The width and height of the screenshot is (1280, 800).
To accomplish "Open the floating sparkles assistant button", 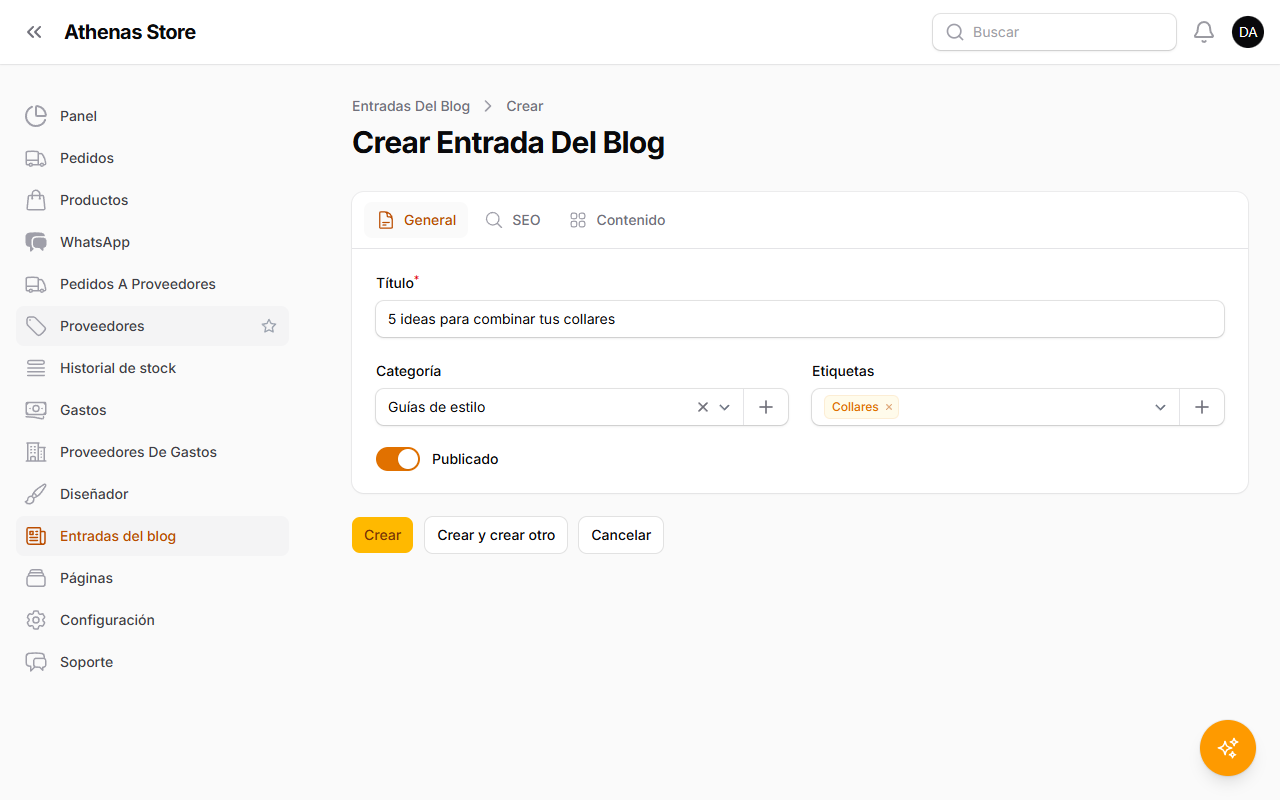I will tap(1228, 748).
